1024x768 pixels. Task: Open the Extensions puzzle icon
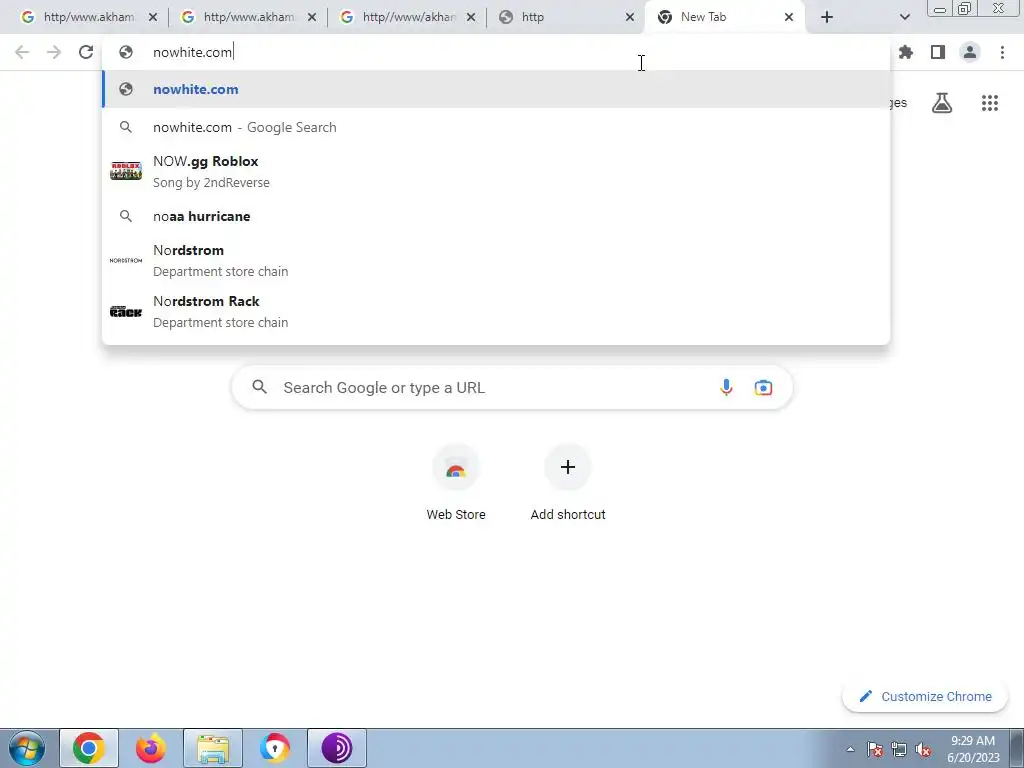pyautogui.click(x=906, y=52)
